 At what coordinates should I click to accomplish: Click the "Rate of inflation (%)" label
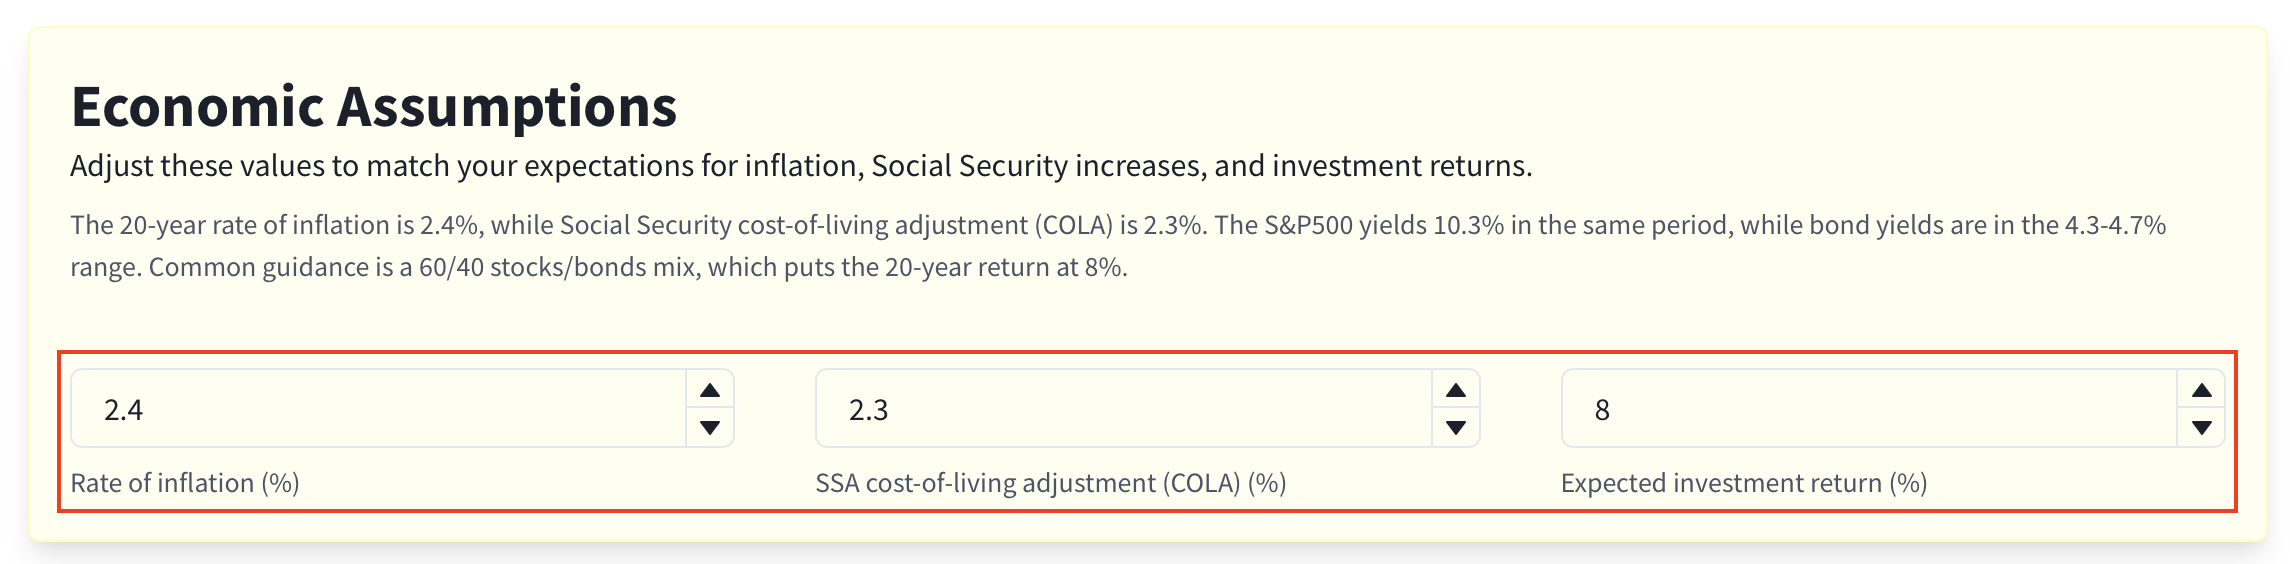pyautogui.click(x=185, y=483)
